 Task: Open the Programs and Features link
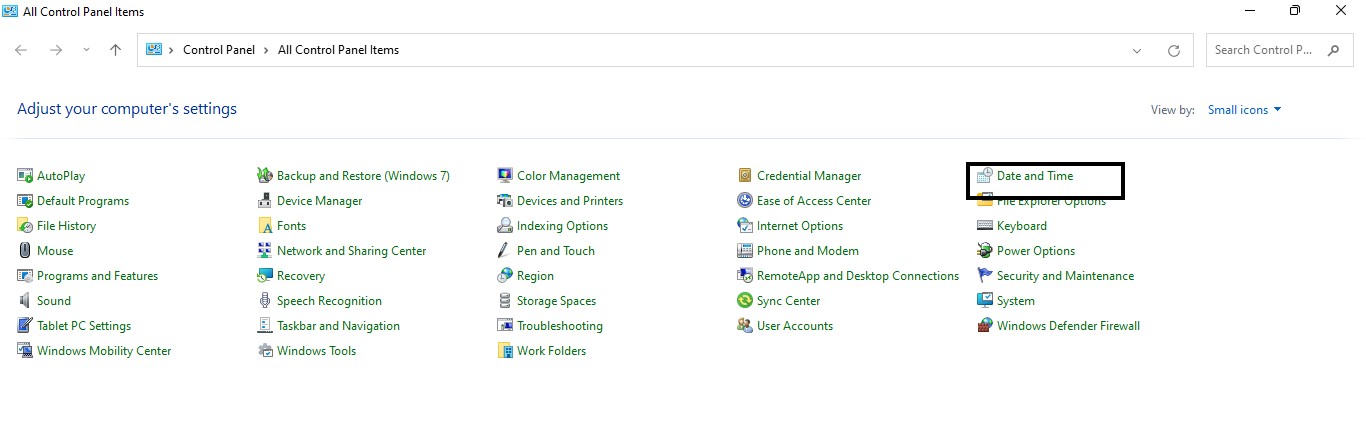pos(97,276)
